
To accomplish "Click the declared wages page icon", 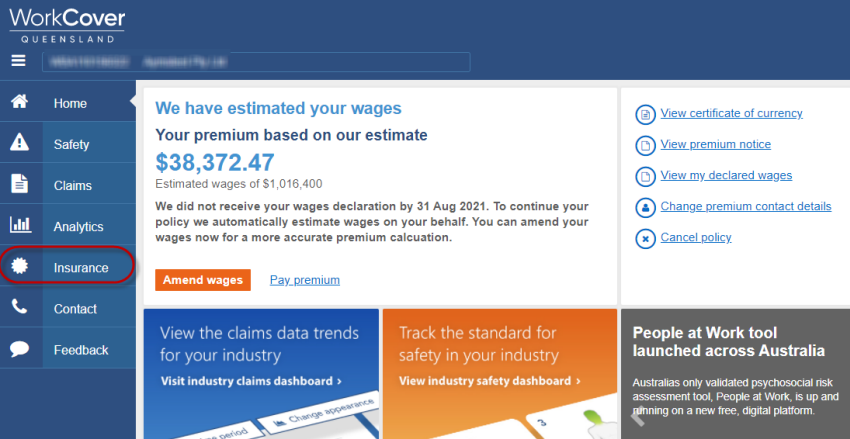I will click(645, 176).
